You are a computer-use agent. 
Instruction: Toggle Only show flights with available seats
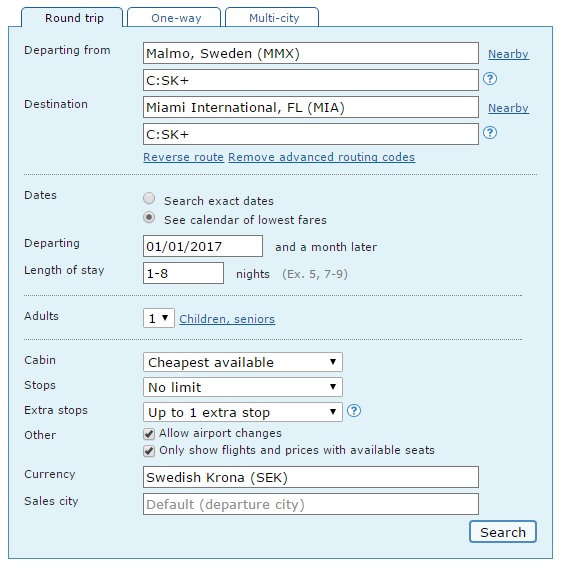pyautogui.click(x=149, y=451)
